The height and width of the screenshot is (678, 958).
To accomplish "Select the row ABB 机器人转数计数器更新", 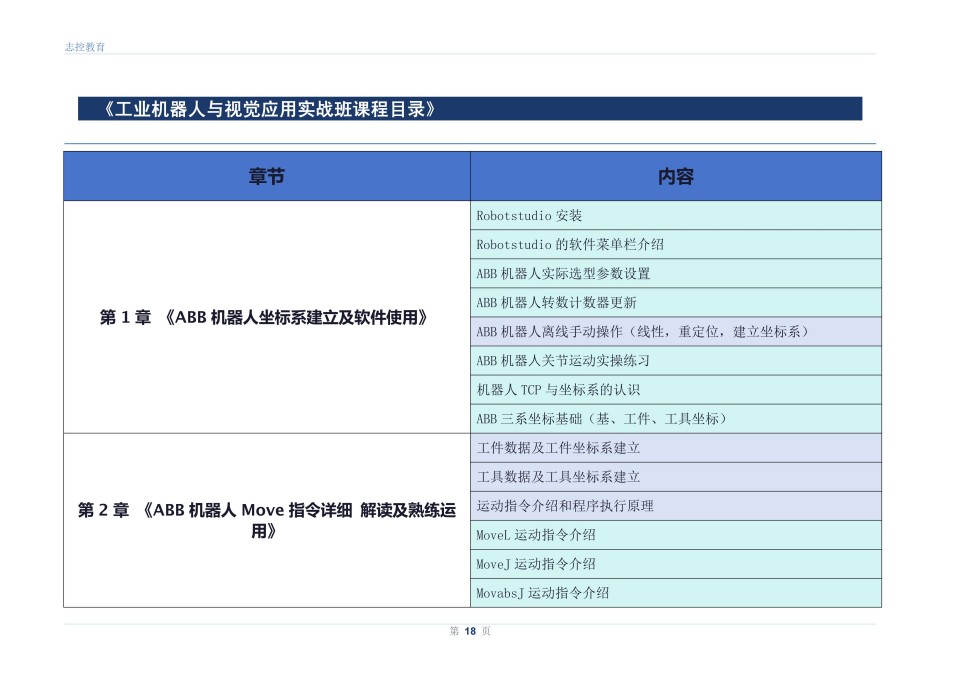I will [x=676, y=302].
